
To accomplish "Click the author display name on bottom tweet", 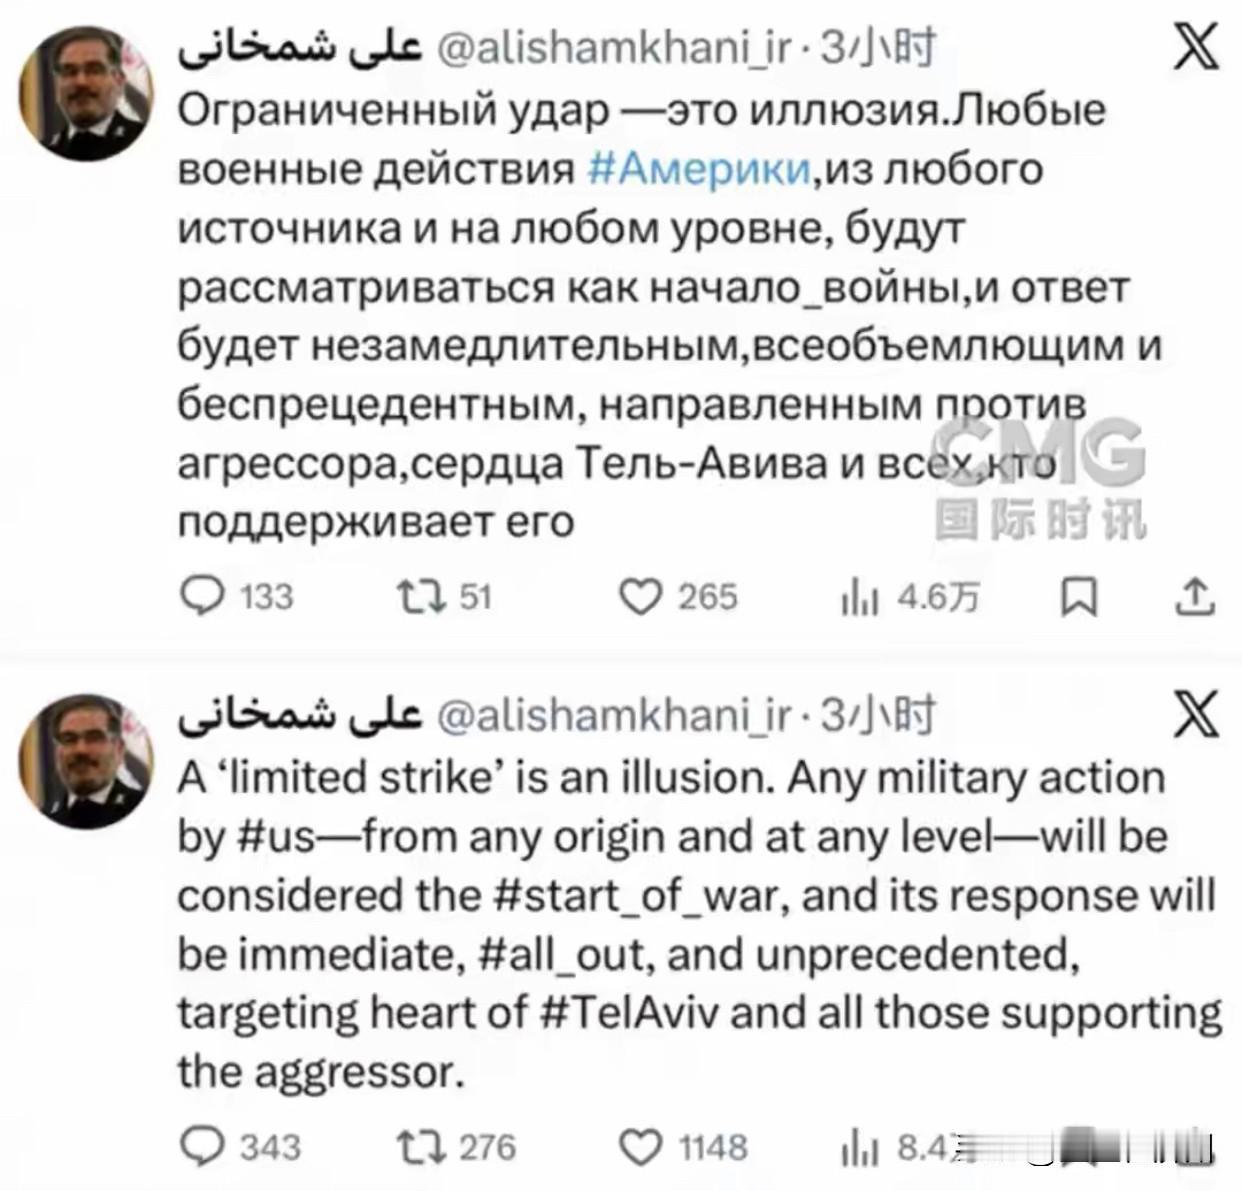I will [299, 716].
